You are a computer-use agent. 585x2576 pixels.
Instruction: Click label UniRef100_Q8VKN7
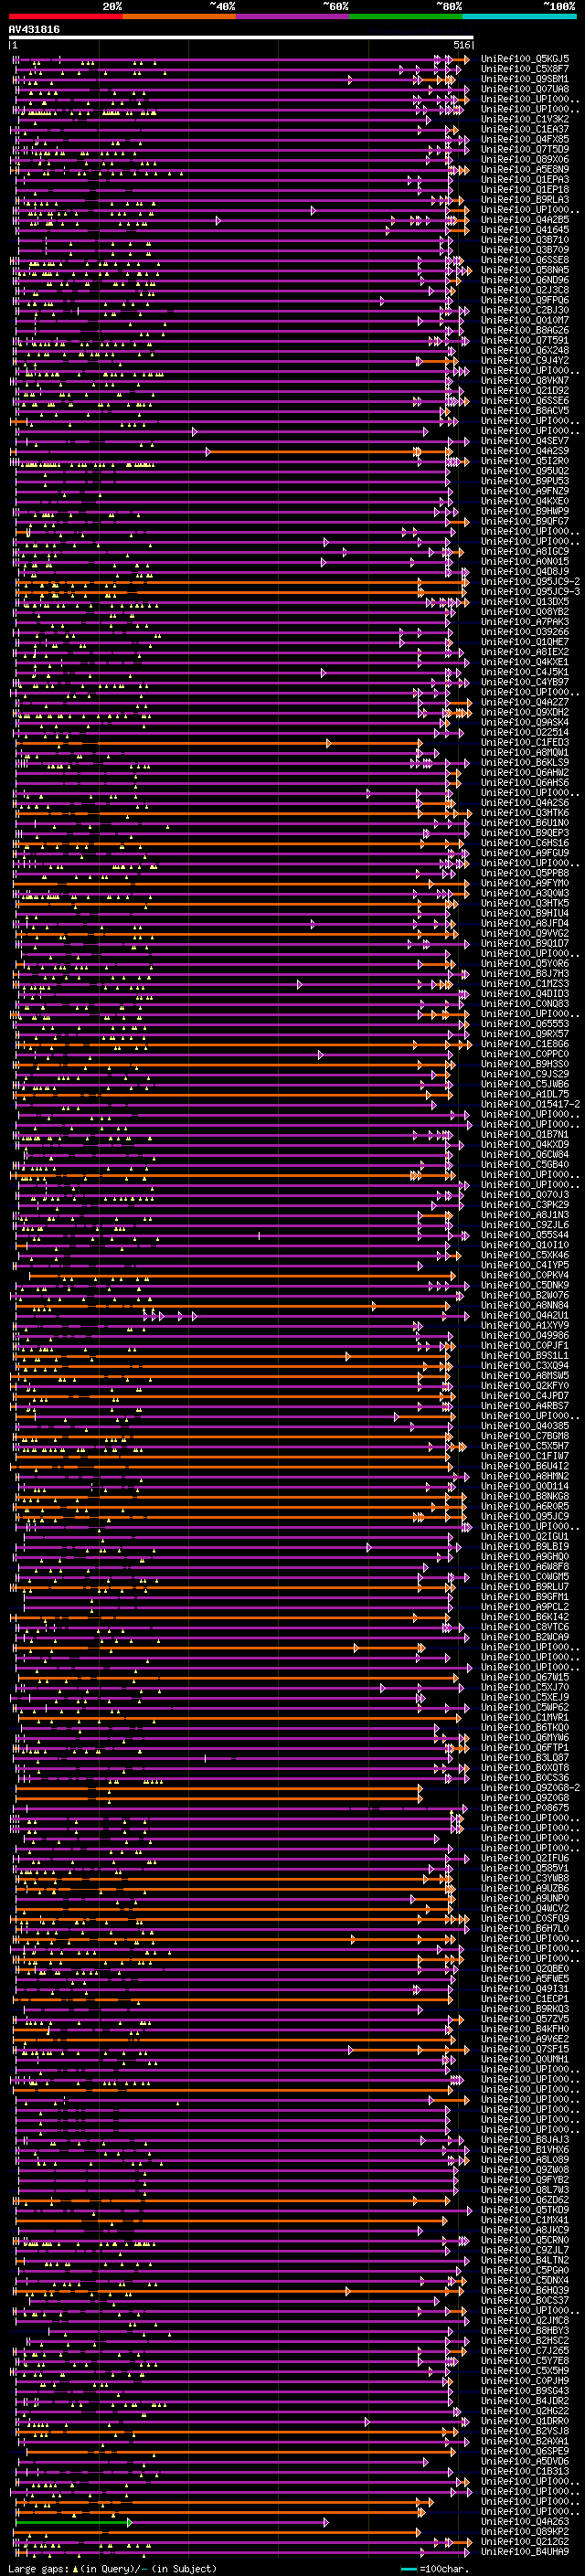[x=525, y=380]
